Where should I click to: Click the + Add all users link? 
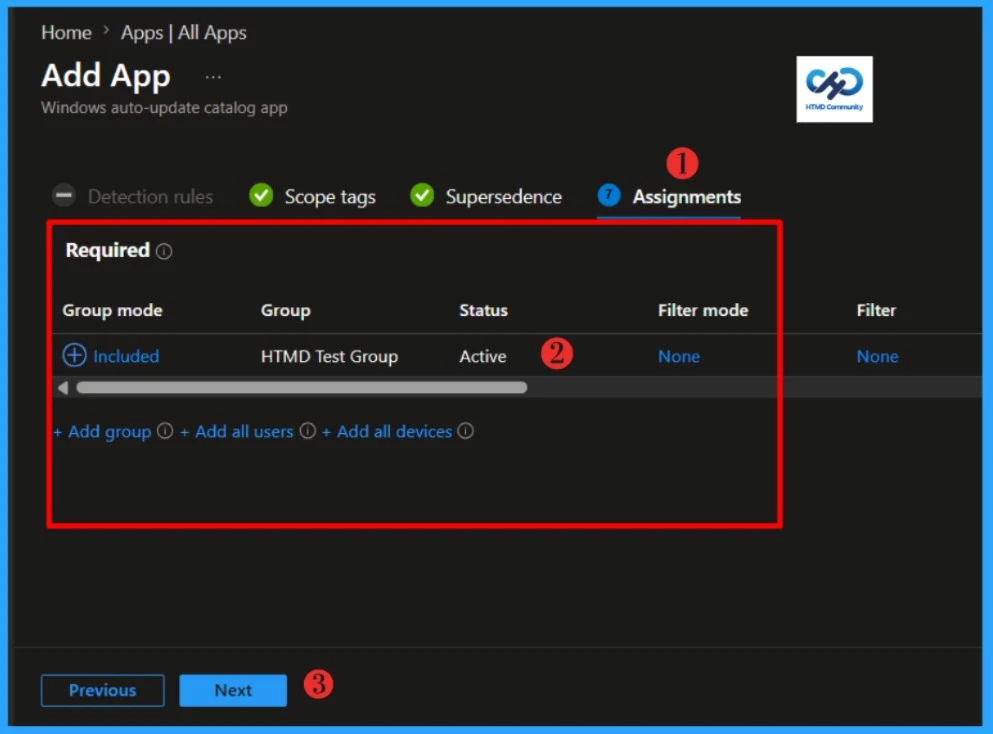point(237,432)
